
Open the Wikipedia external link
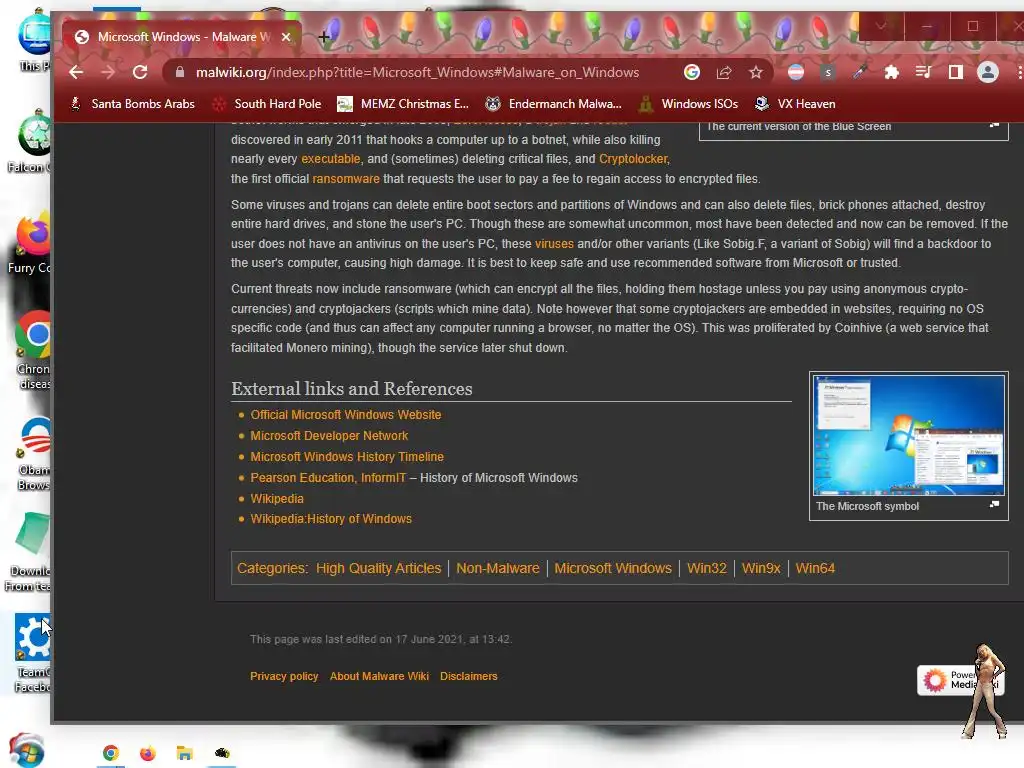coord(277,498)
